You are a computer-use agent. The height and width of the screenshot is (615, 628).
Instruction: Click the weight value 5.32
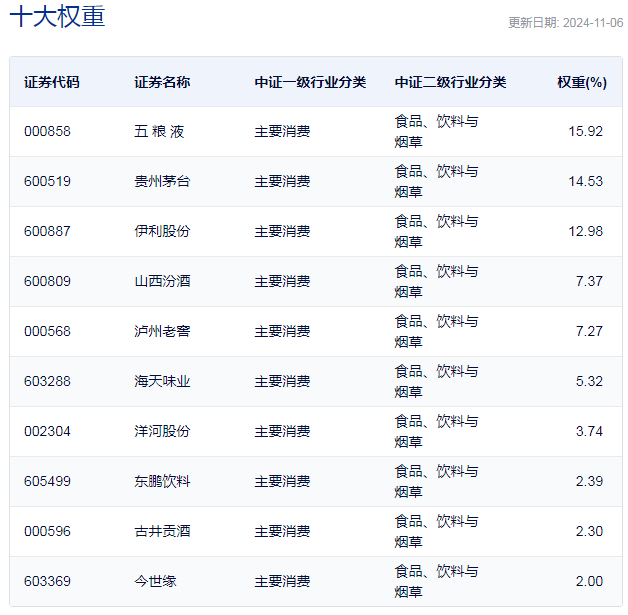[589, 382]
